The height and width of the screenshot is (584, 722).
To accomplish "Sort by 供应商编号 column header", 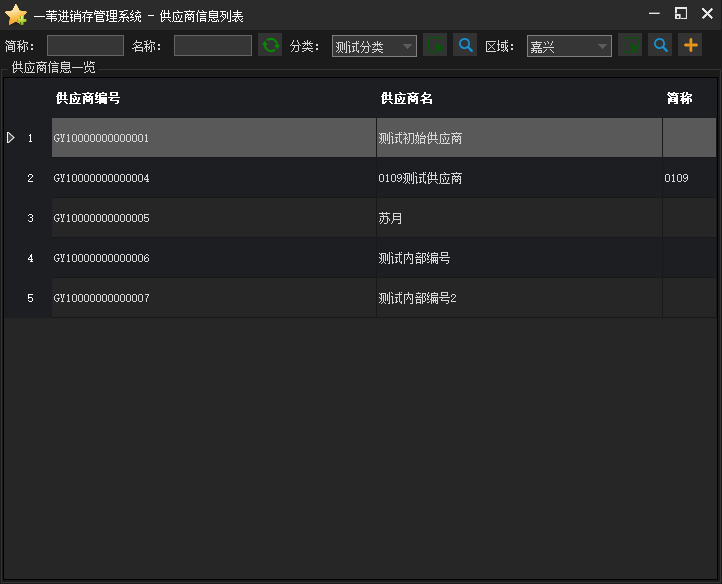I will [x=214, y=98].
